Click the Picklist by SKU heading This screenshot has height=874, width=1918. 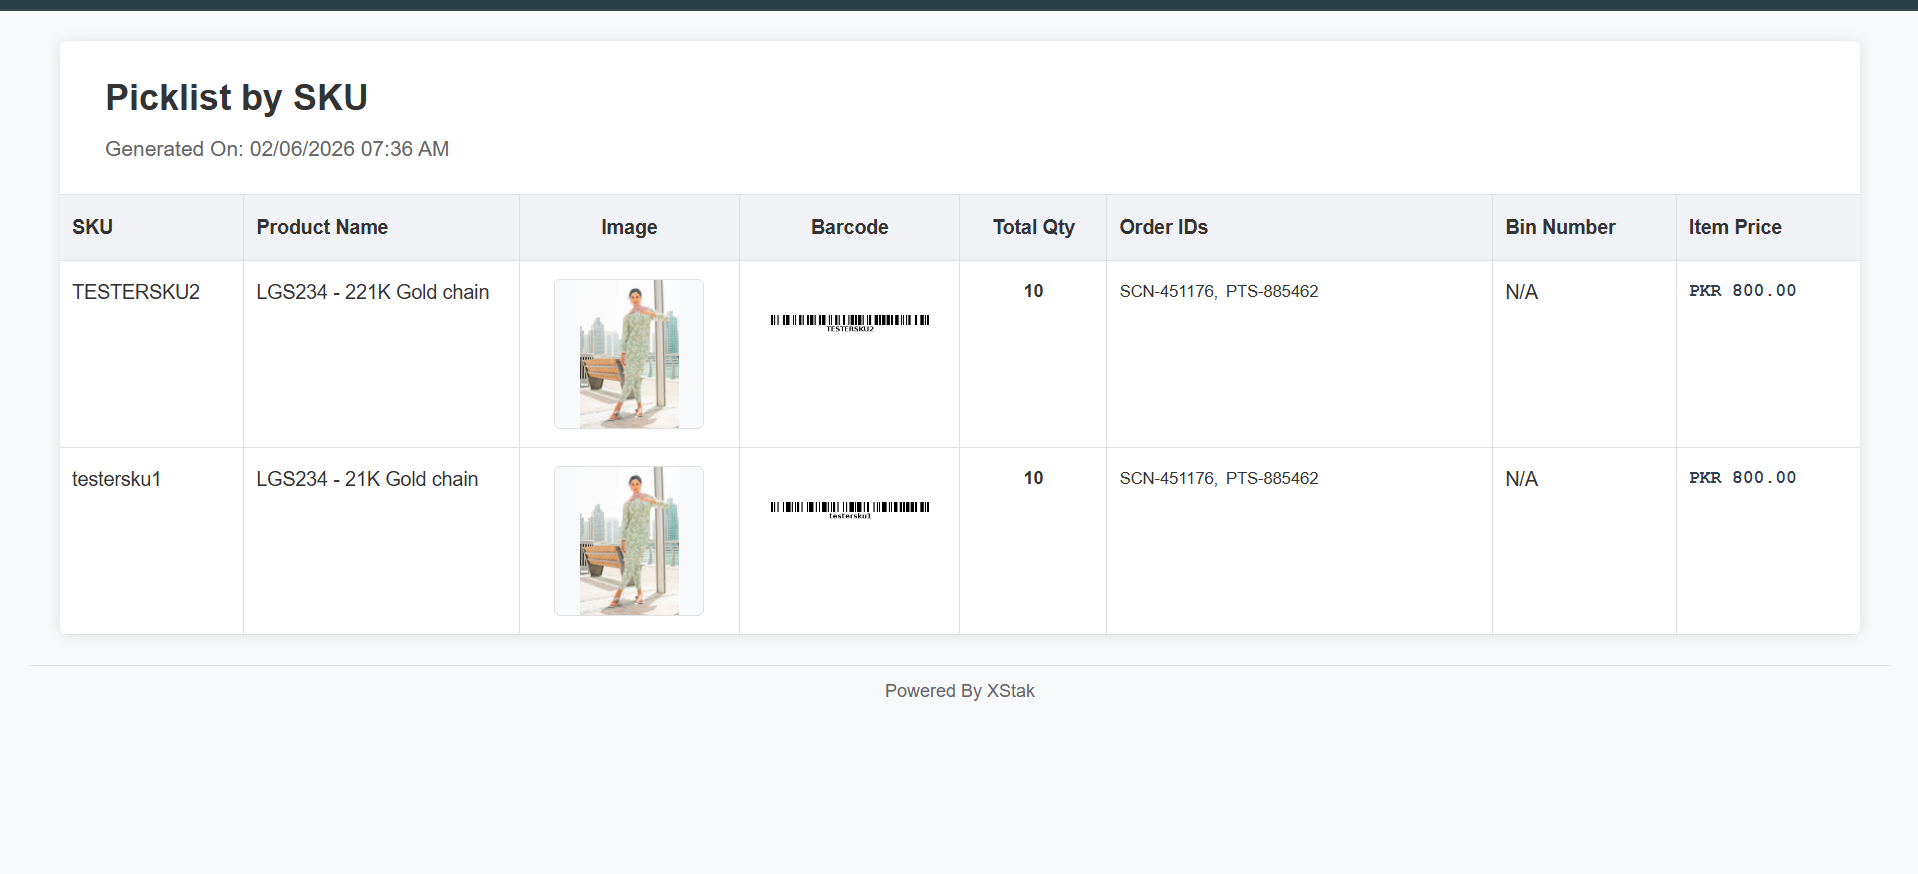[237, 98]
